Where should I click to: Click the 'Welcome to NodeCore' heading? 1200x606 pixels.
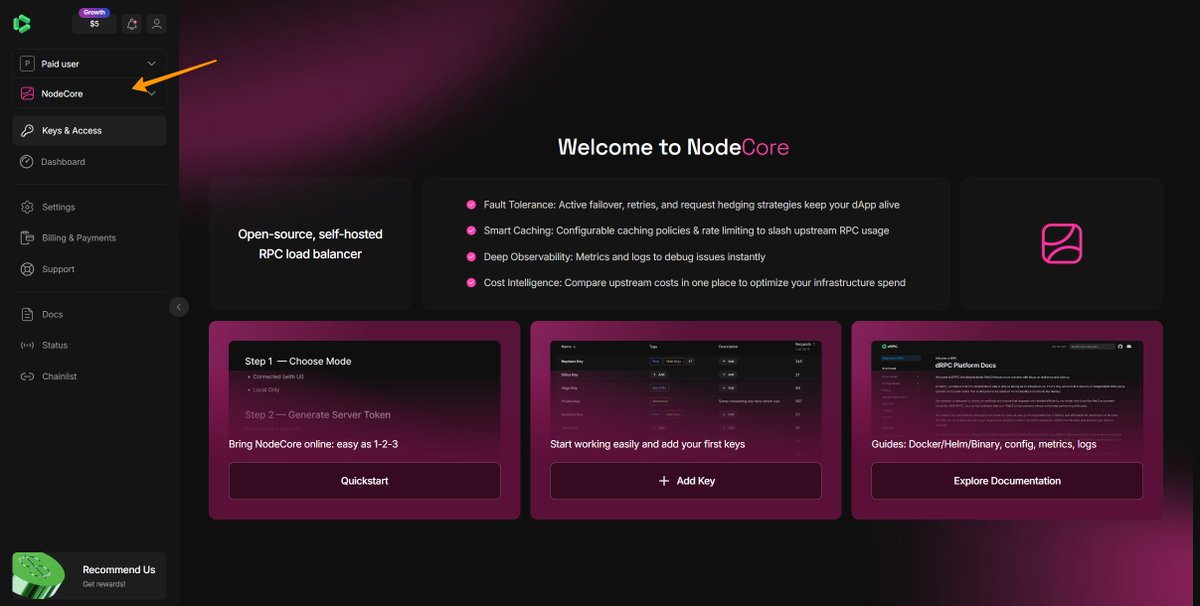click(x=673, y=148)
